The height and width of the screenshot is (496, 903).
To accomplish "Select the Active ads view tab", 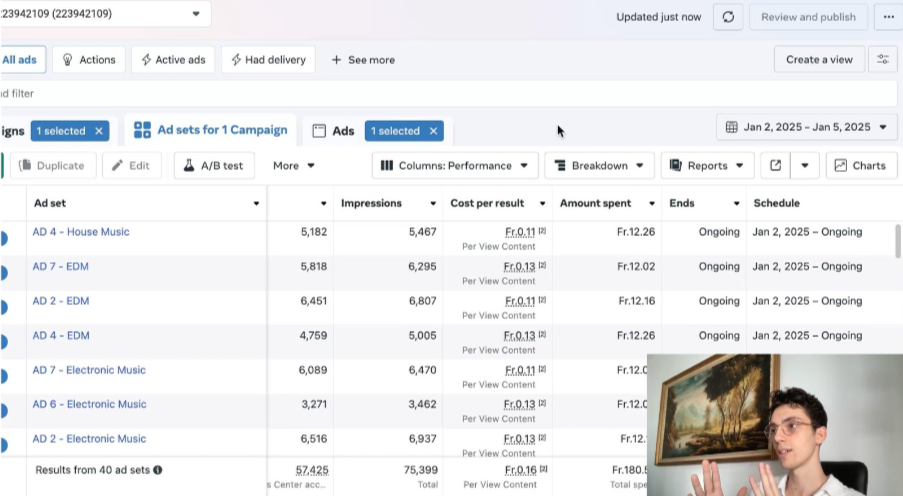I will [x=173, y=60].
